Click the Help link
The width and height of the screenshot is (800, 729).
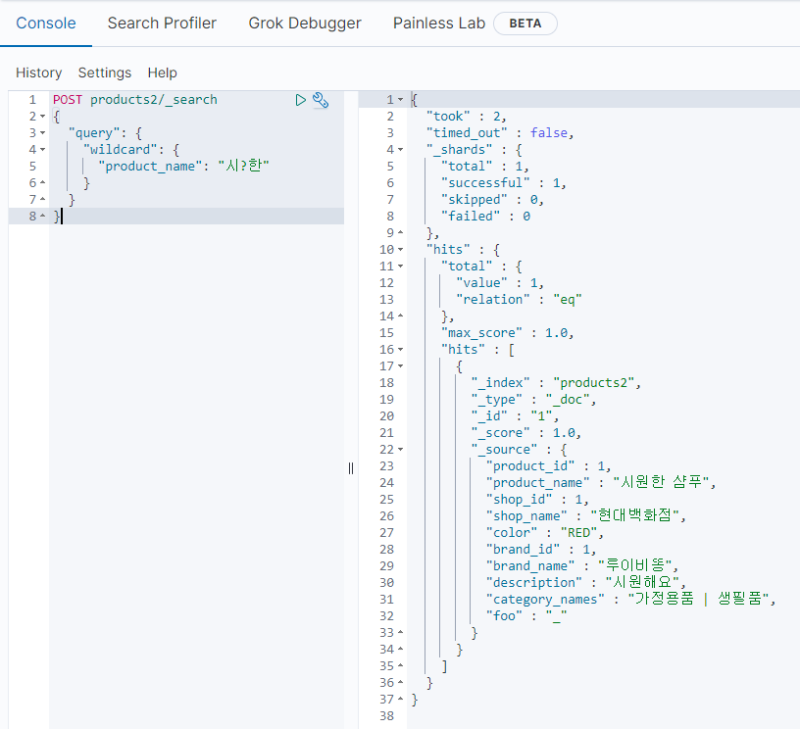click(x=162, y=73)
